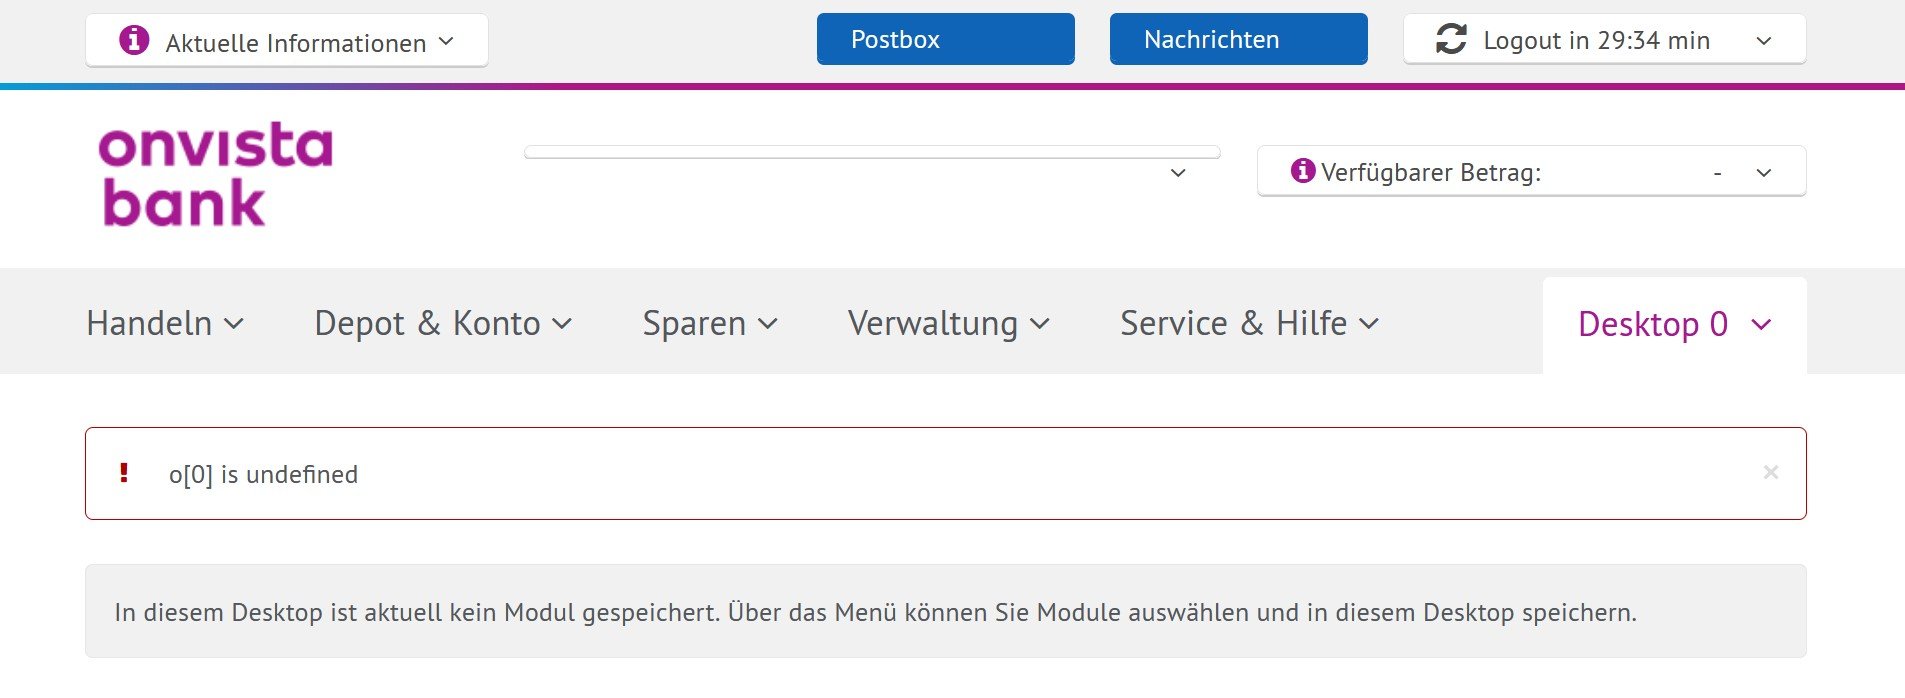
Task: Select the Desktop 0 tab
Action: pos(1652,325)
